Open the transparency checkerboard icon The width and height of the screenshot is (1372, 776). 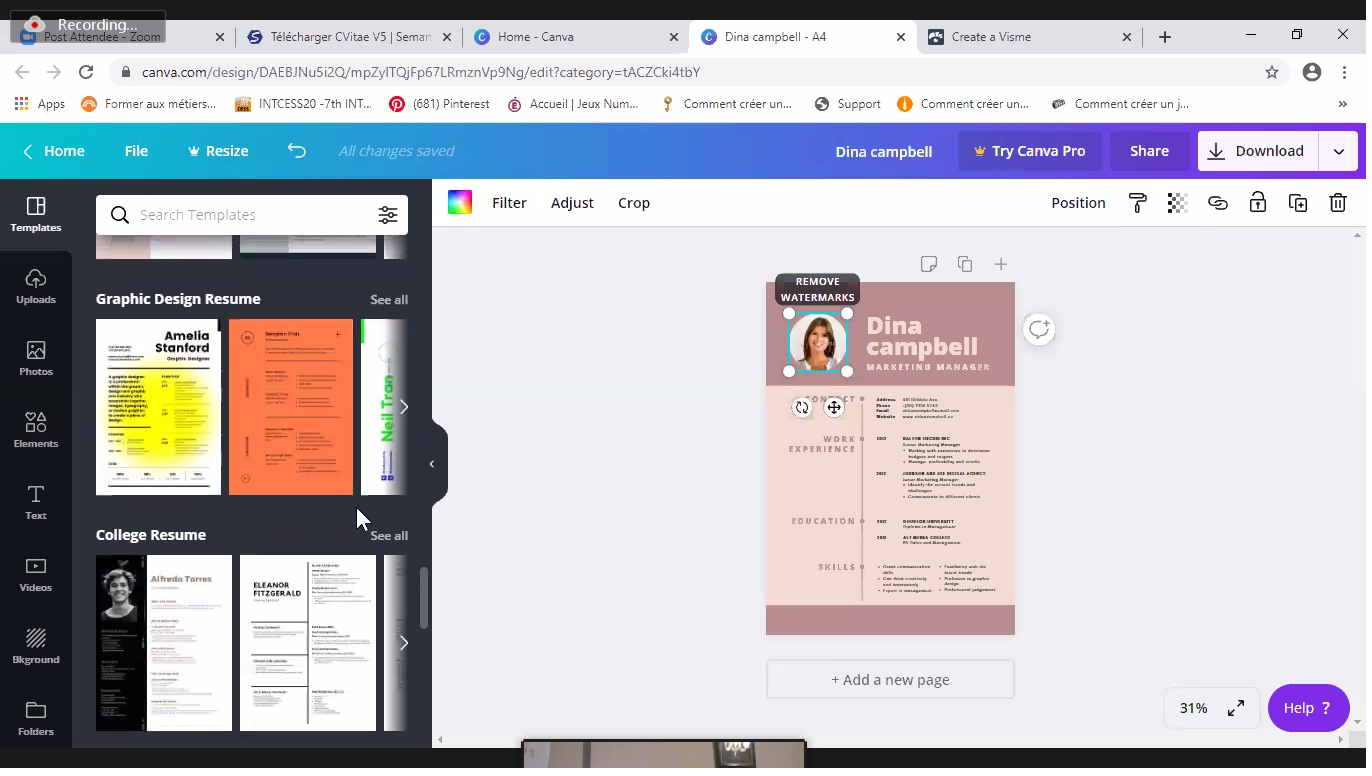pyautogui.click(x=1177, y=203)
